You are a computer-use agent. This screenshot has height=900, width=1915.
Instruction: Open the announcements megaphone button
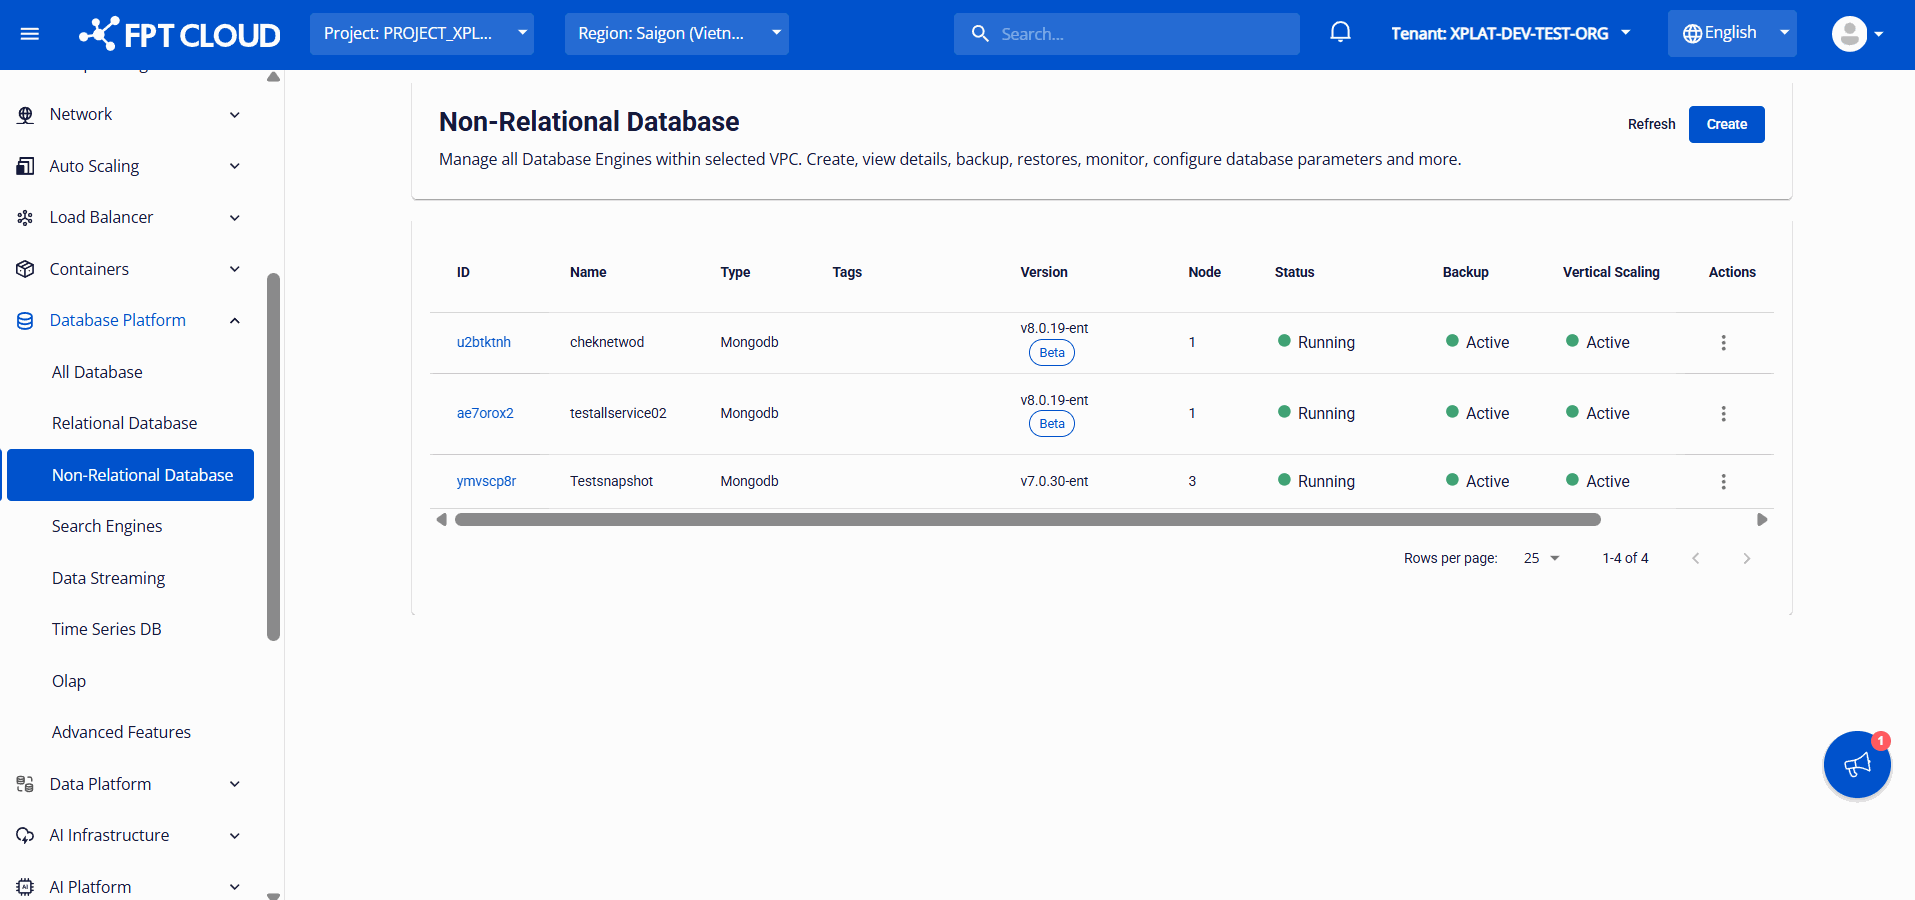click(x=1857, y=765)
